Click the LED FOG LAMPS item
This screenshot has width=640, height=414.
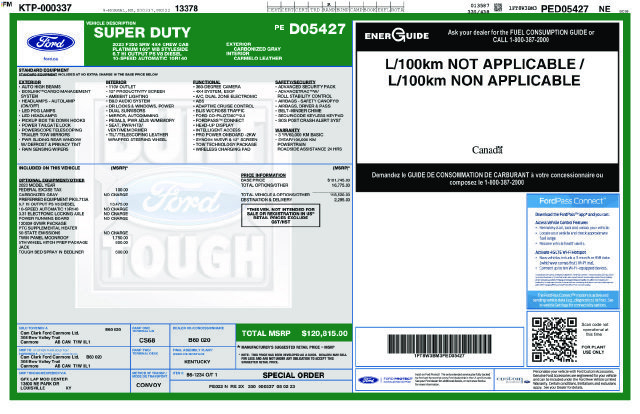[38, 111]
